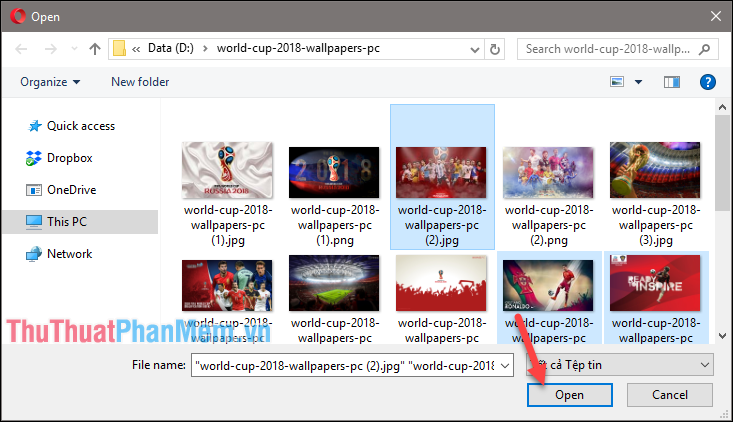The image size is (733, 422).
Task: Go back with the left arrow
Action: pos(22,49)
